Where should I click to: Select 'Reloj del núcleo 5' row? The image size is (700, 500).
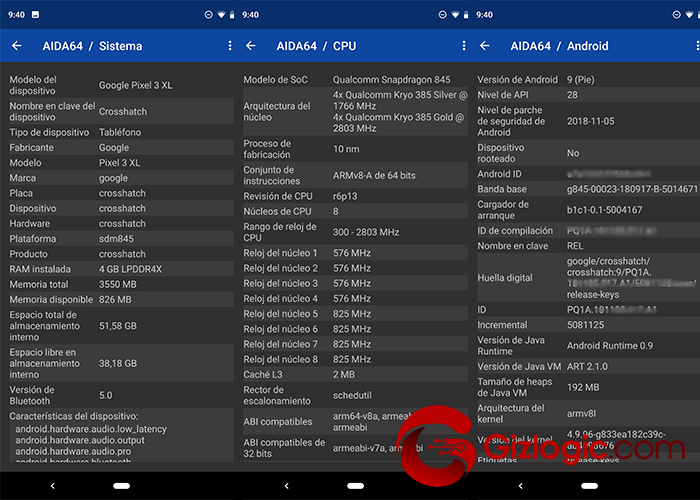coord(355,314)
